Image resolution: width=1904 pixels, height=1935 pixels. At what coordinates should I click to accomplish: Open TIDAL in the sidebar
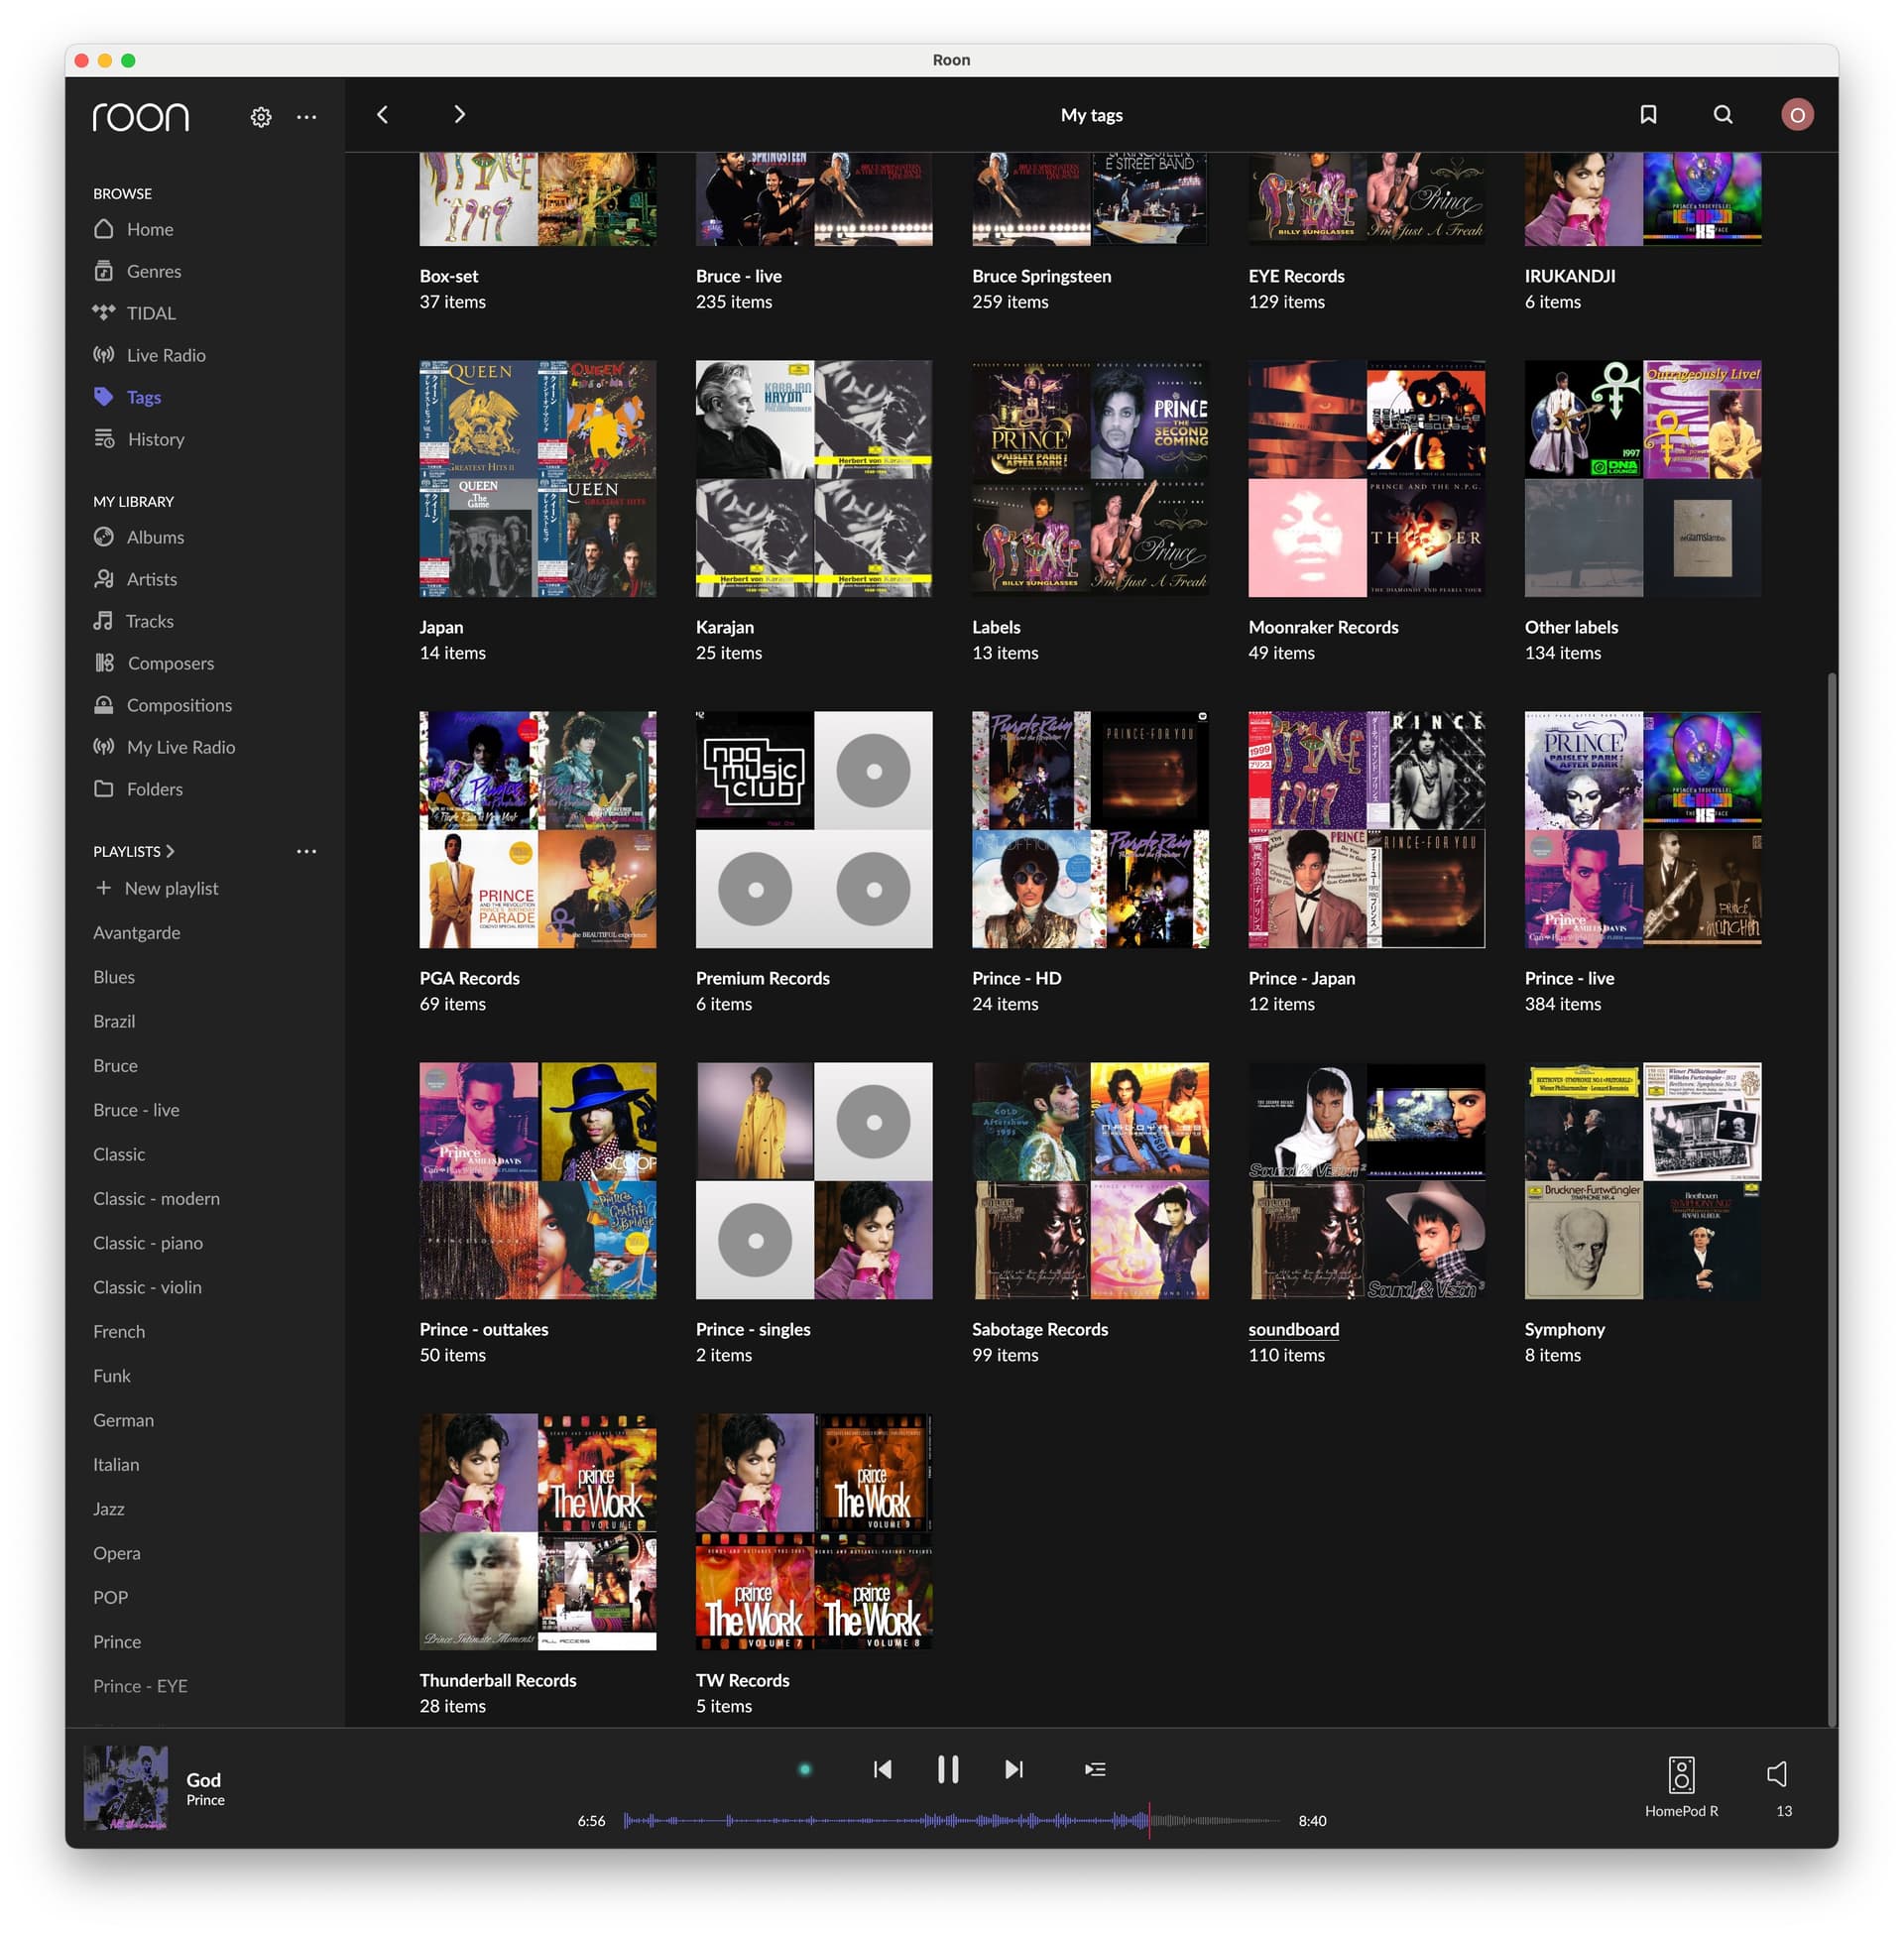click(x=134, y=313)
